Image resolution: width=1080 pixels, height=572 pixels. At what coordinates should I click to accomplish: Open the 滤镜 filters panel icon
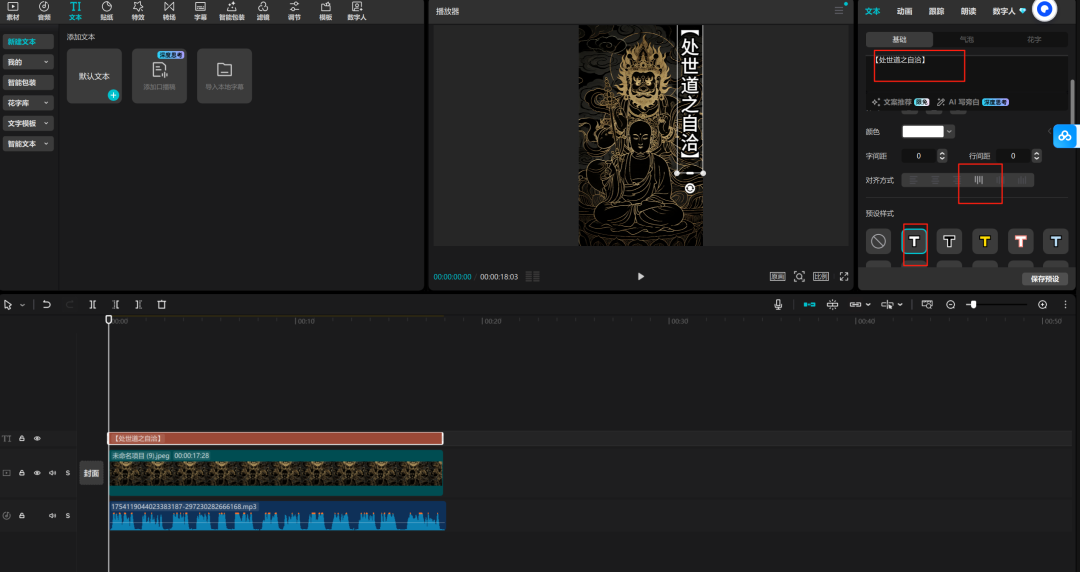(263, 10)
